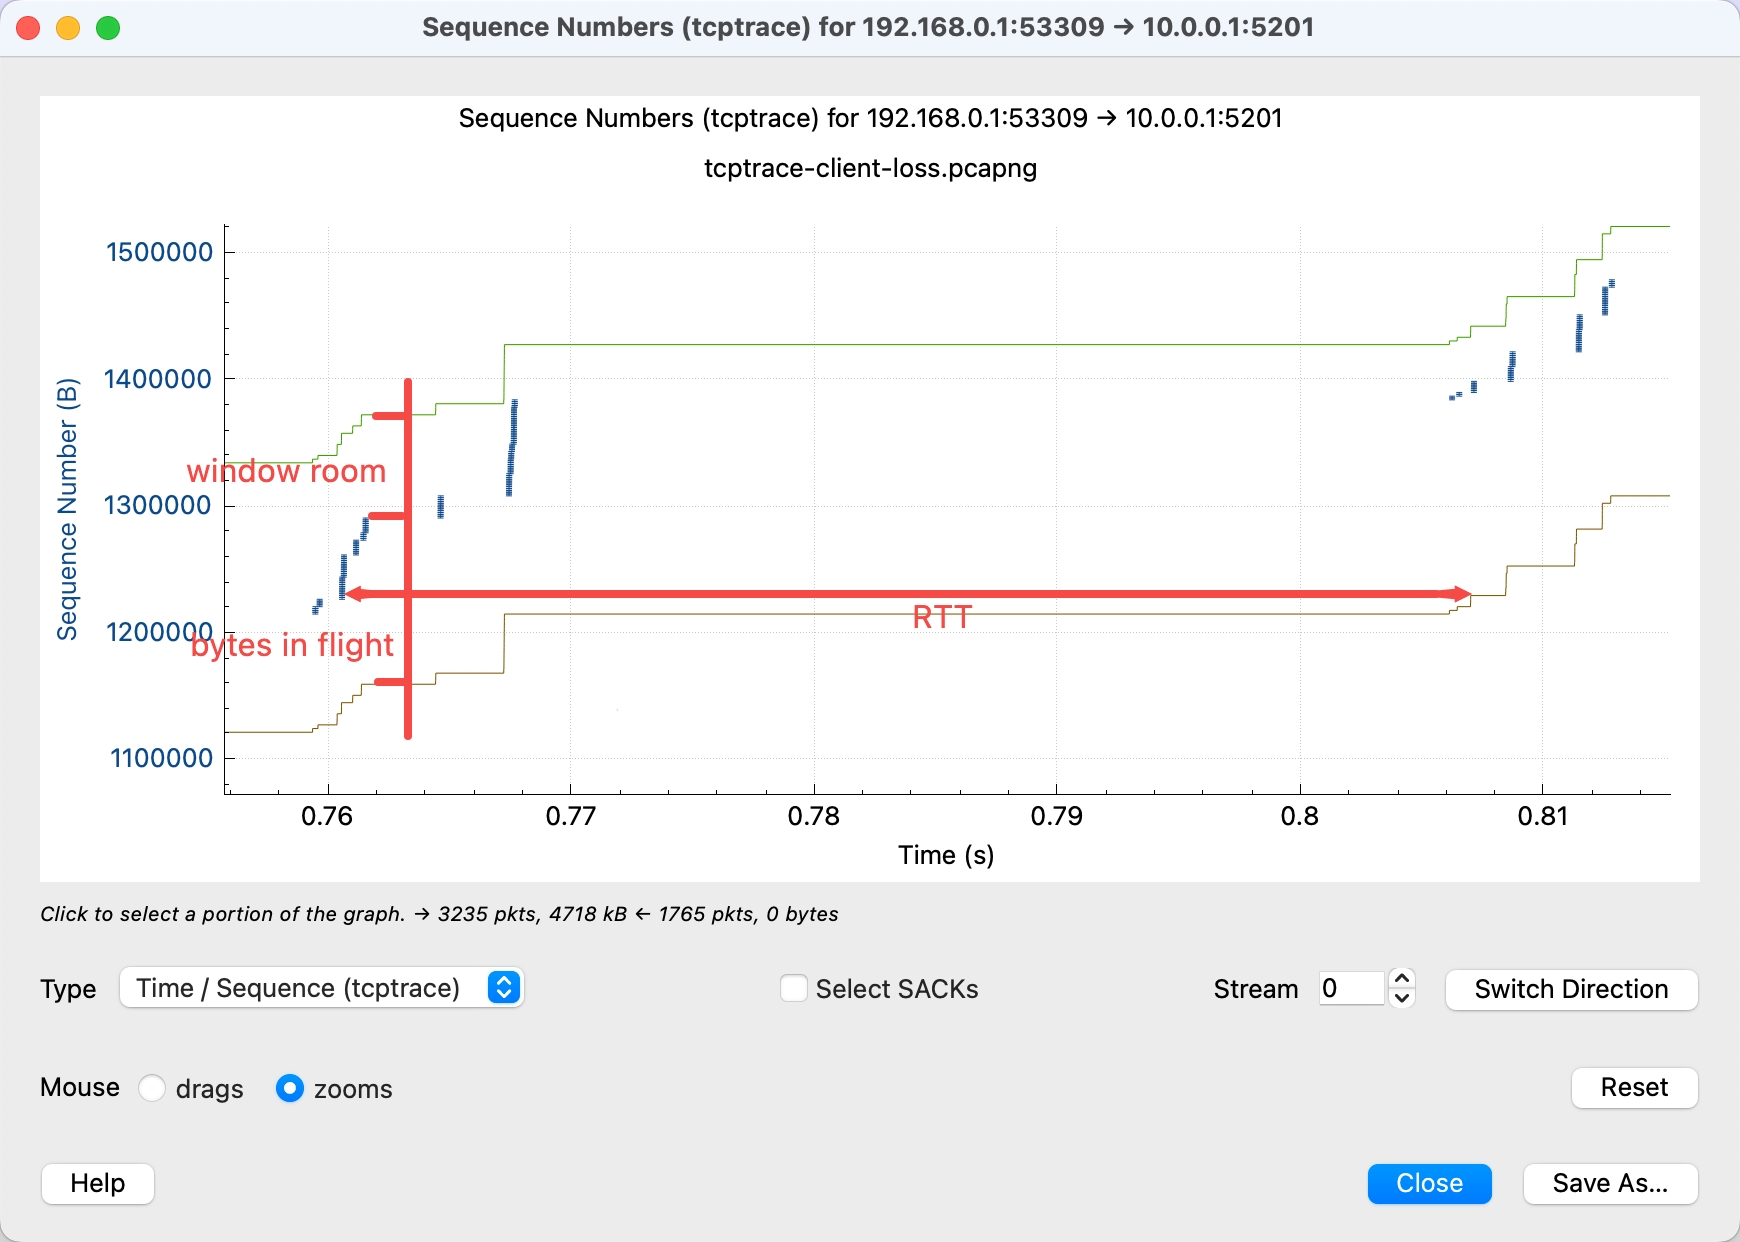Click Save As... to export graph
1740x1242 pixels.
(x=1609, y=1183)
